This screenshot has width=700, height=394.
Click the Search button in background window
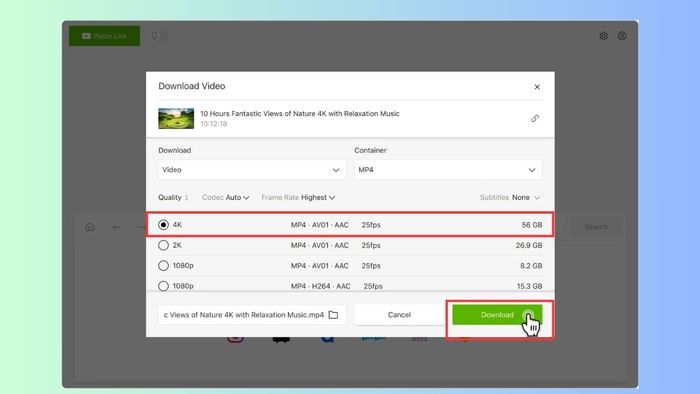[596, 227]
